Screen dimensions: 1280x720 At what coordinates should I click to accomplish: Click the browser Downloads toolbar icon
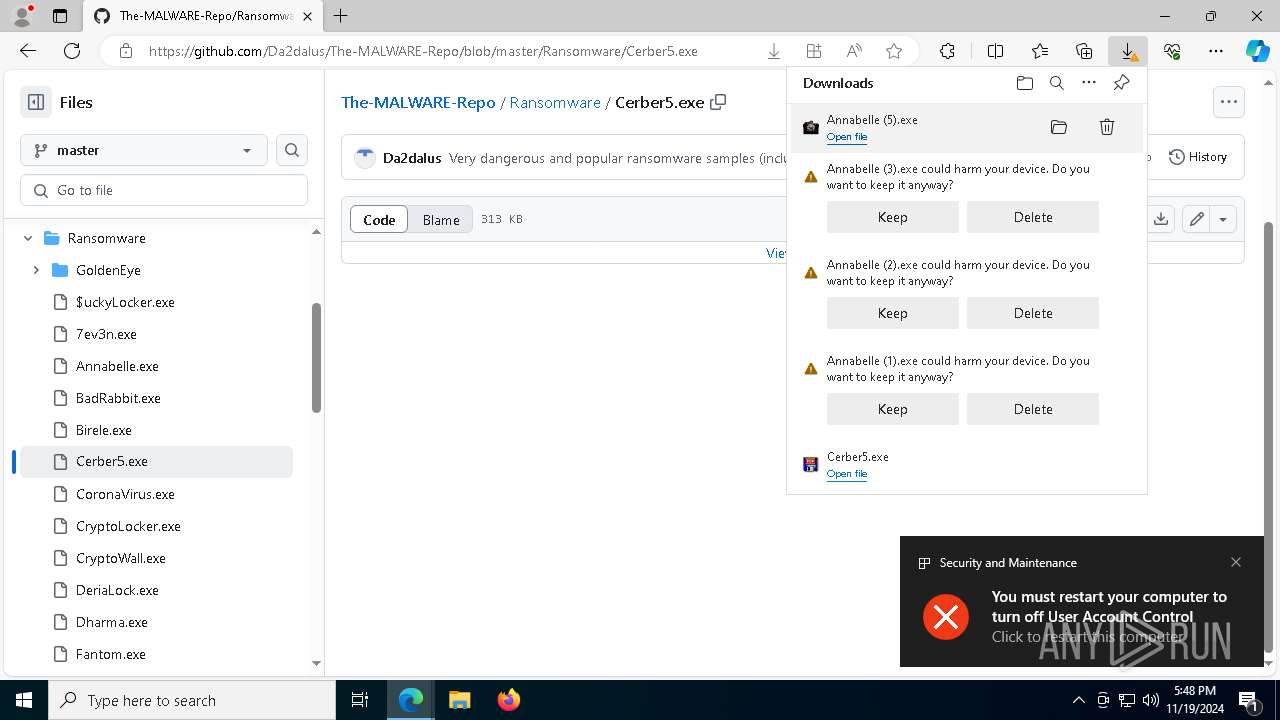[1128, 51]
